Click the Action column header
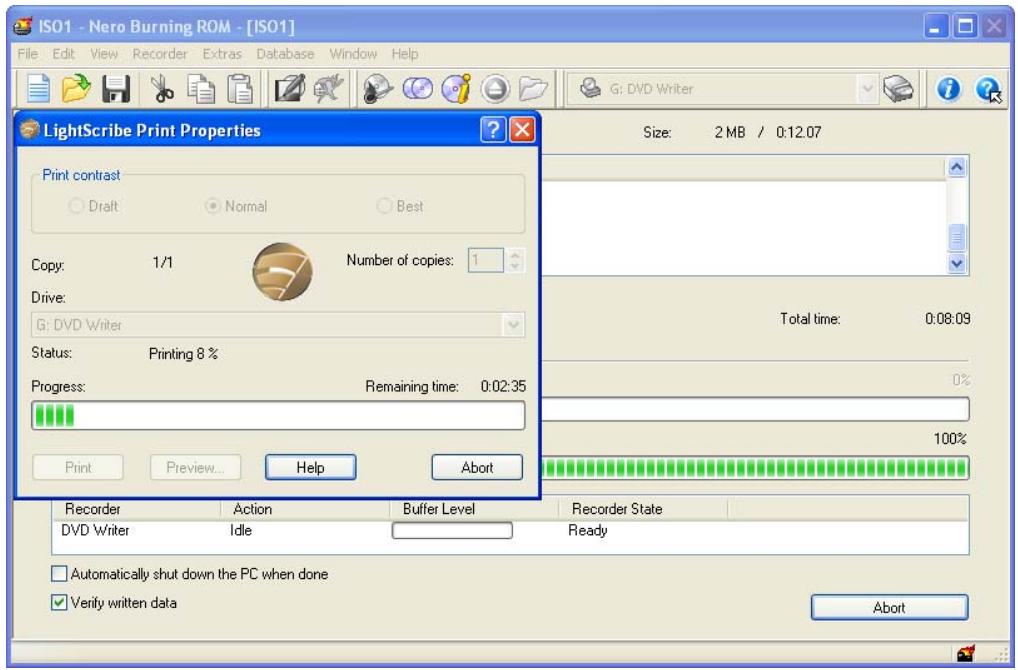Screen dimensions: 1018x670 [x=305, y=509]
